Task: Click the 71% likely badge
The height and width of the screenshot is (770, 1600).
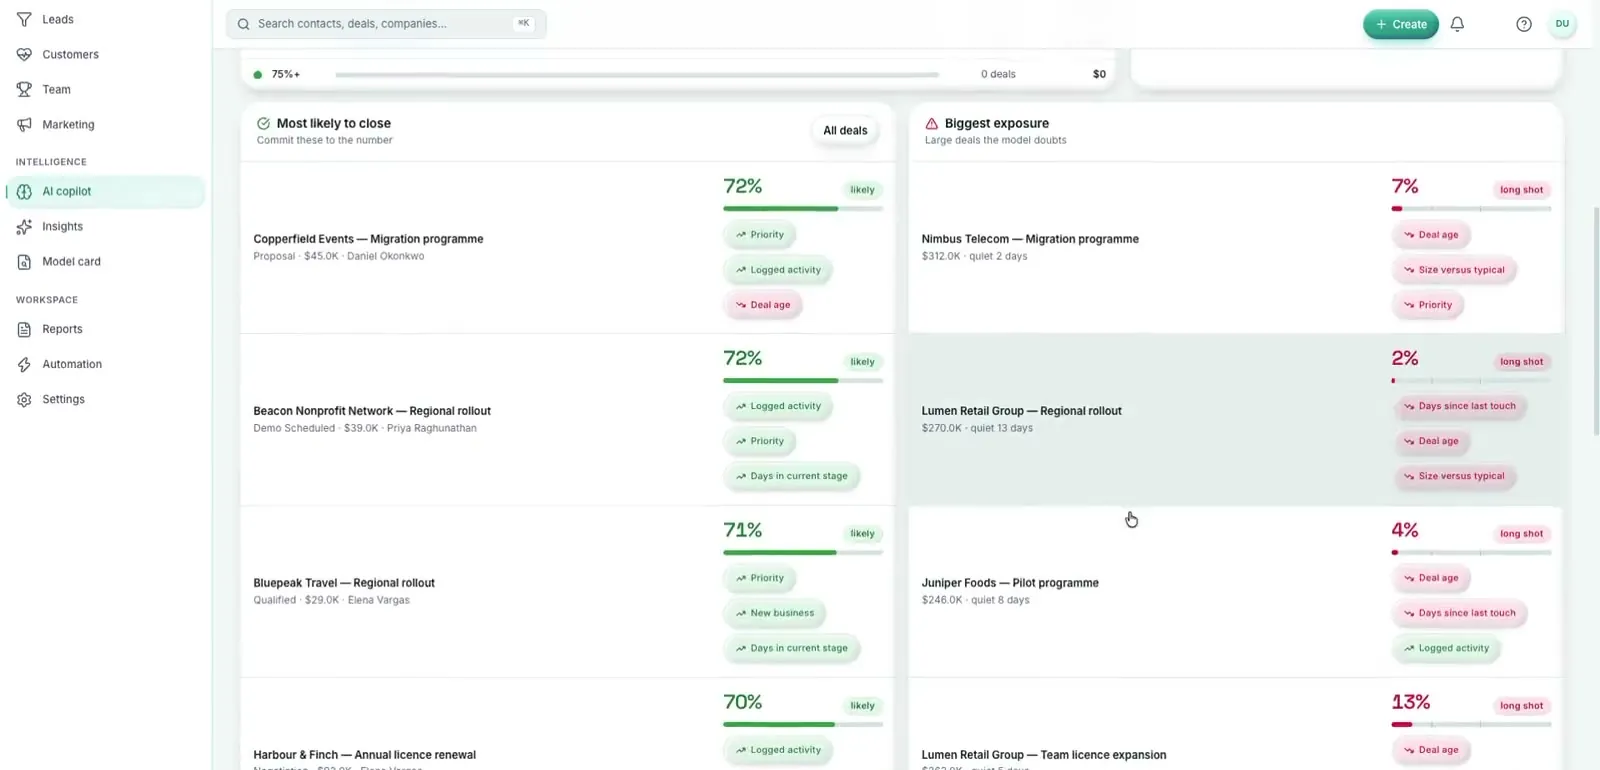Action: point(862,534)
